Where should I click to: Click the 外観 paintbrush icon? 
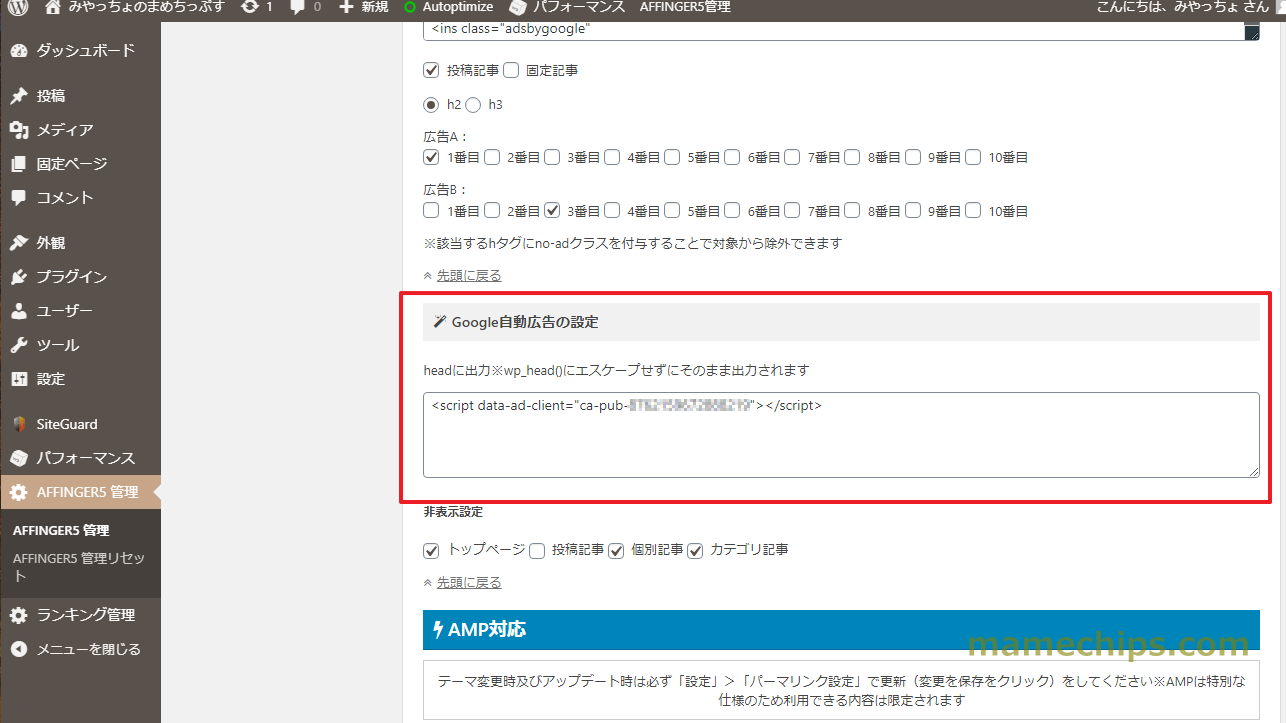click(18, 243)
